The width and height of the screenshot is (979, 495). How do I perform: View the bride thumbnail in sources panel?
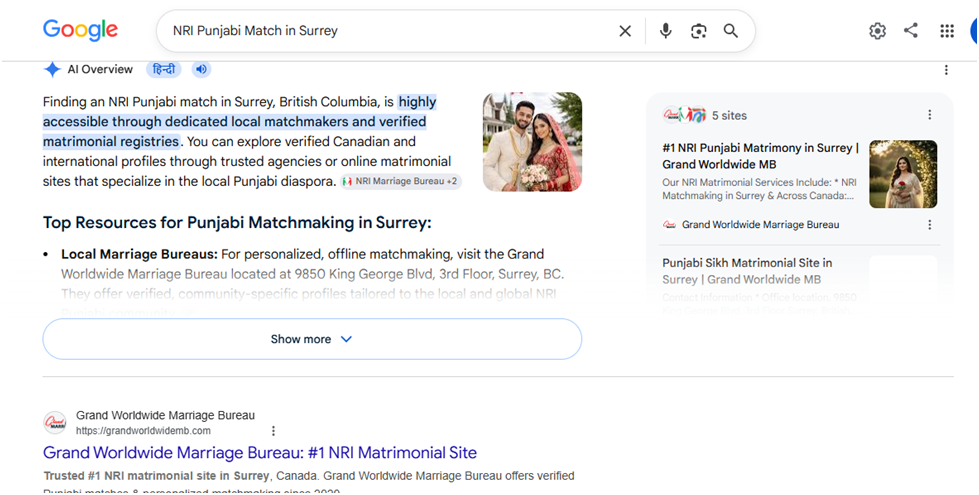coord(903,174)
